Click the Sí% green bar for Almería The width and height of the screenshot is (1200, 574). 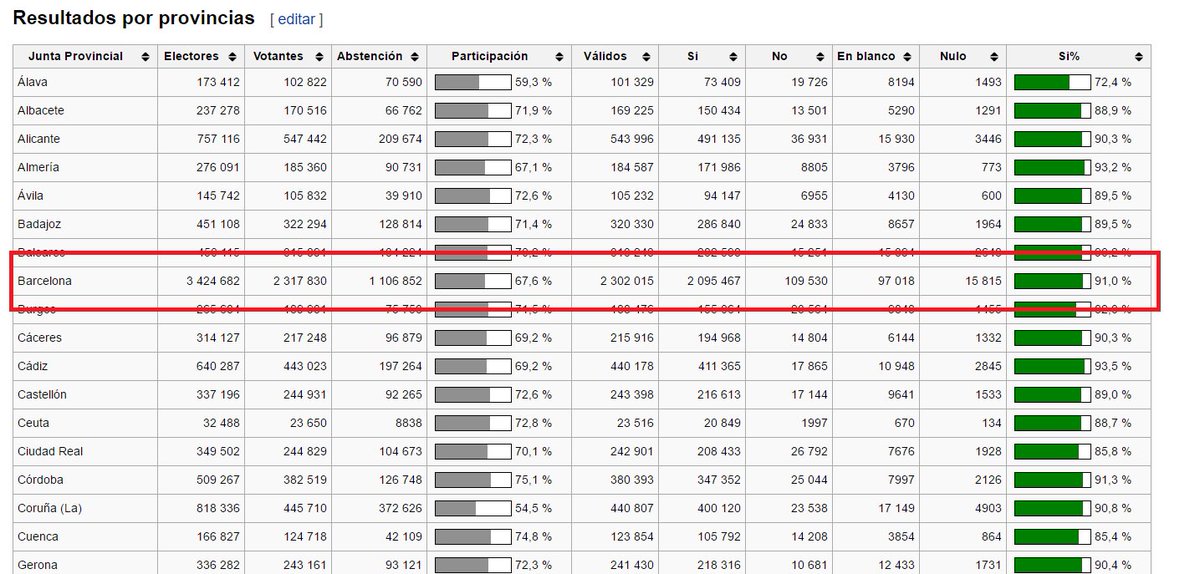click(x=1052, y=167)
